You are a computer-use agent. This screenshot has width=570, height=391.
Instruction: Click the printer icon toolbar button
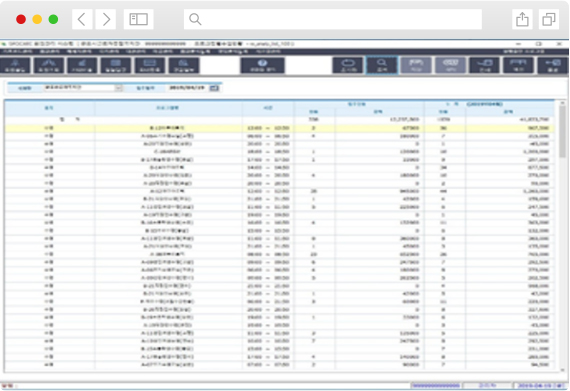(x=518, y=65)
